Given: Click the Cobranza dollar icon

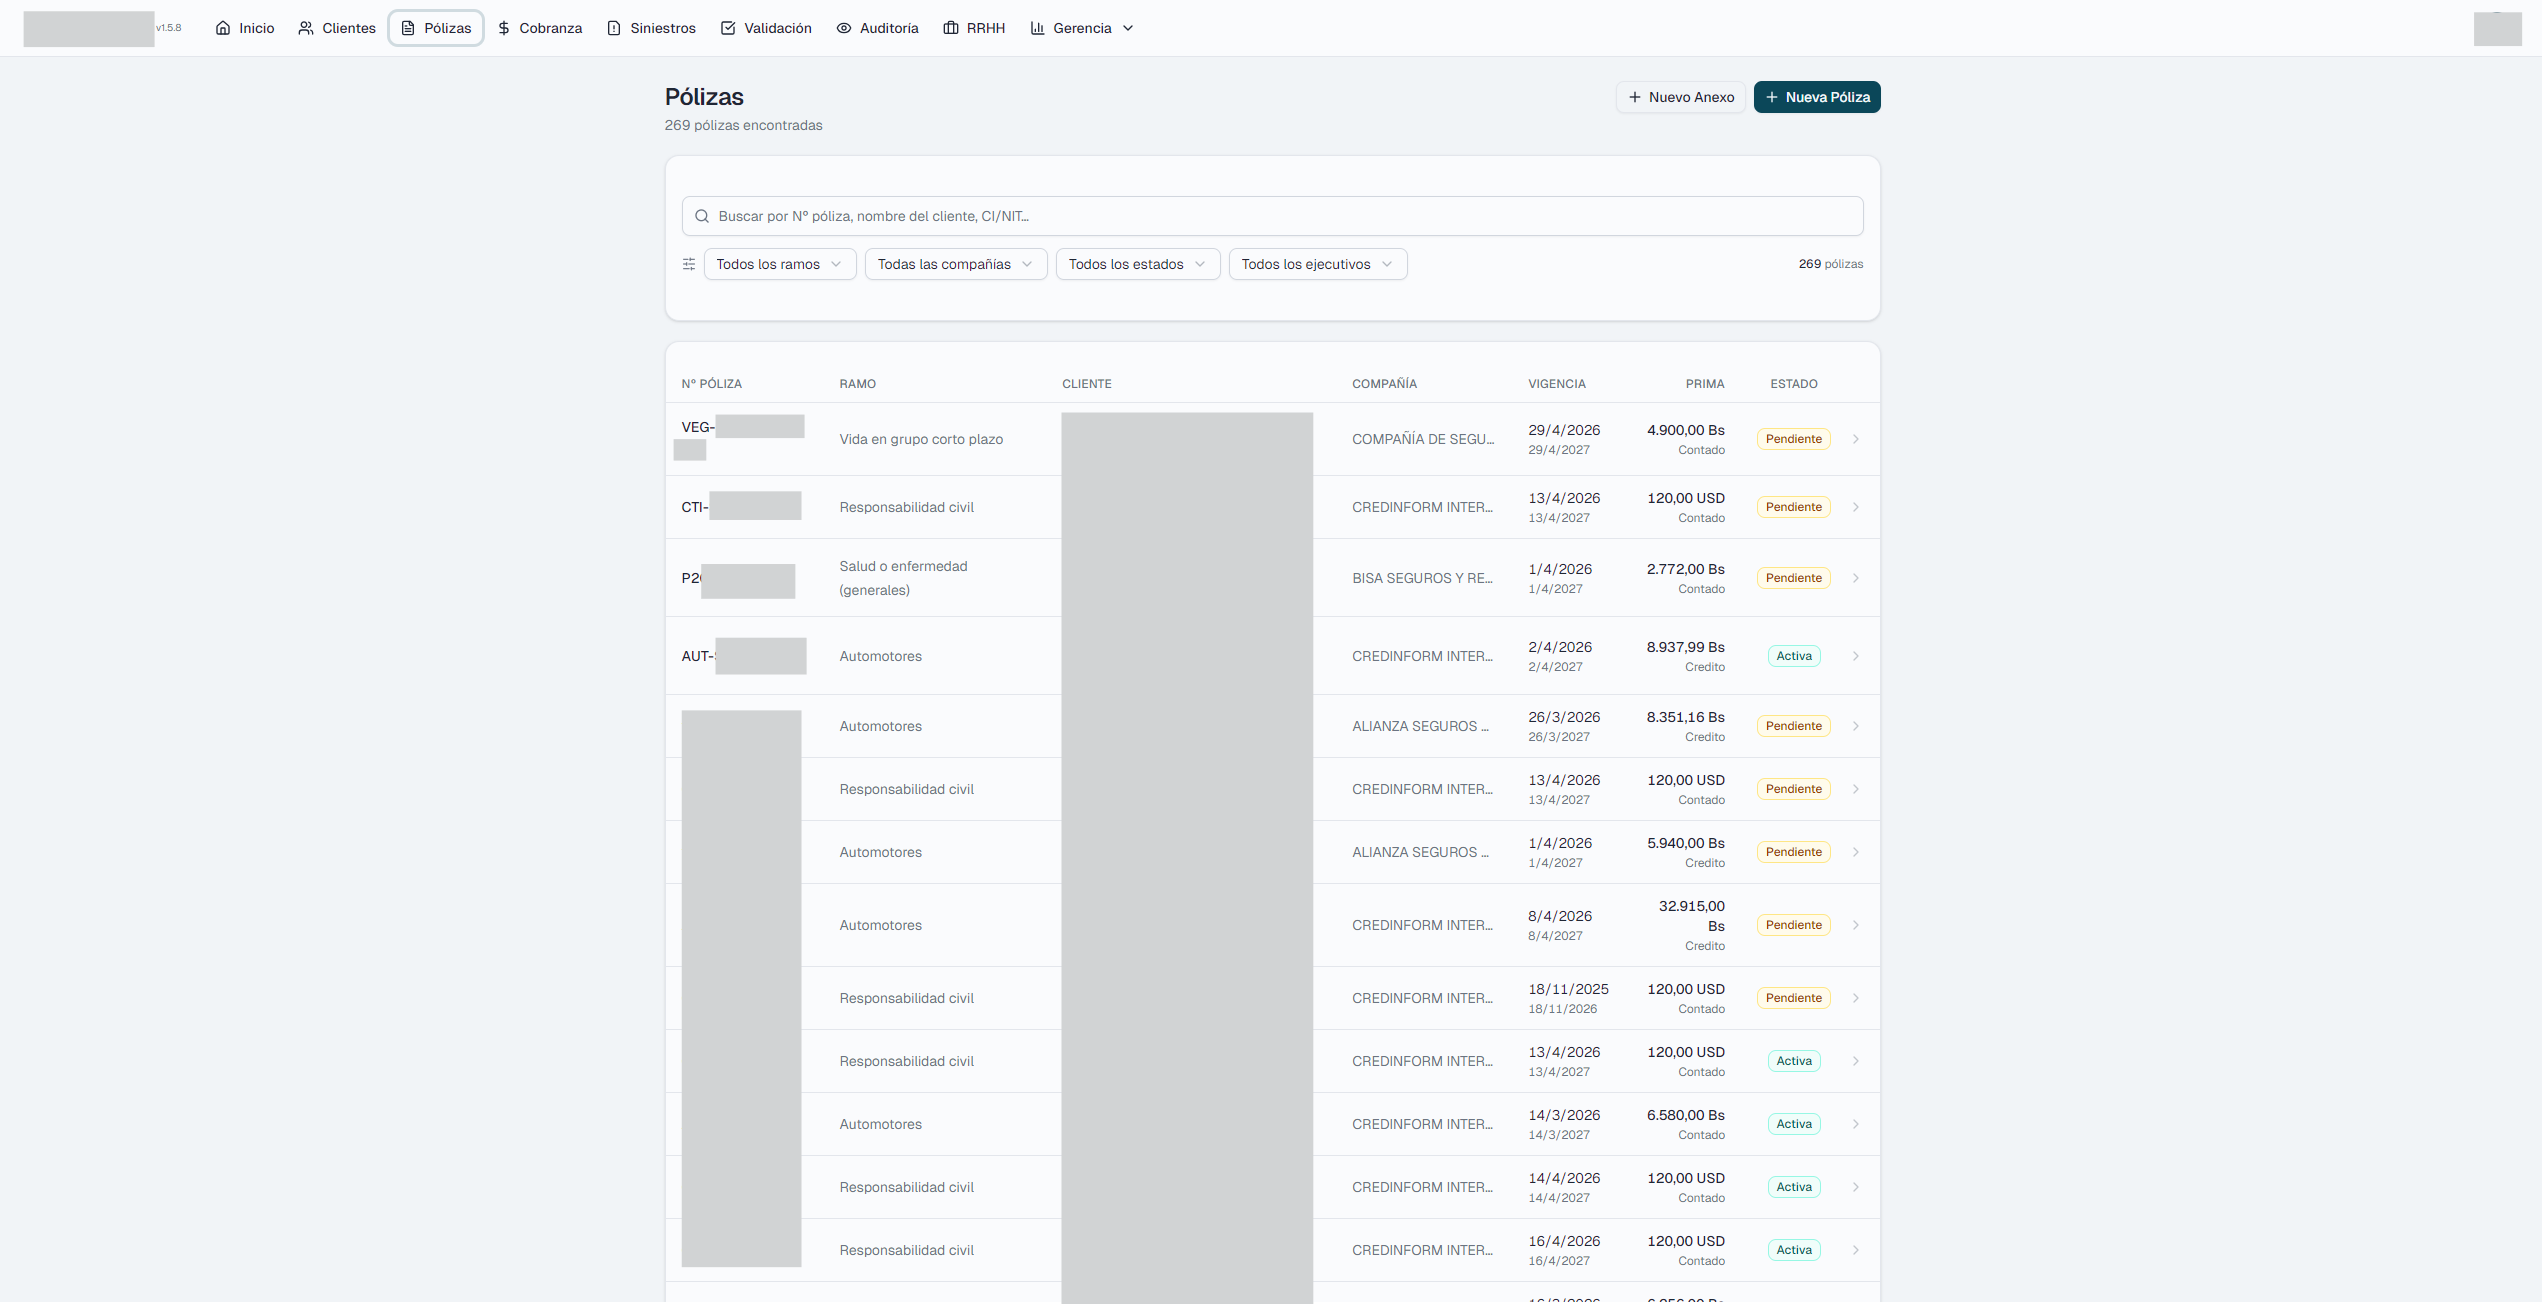Looking at the screenshot, I should pyautogui.click(x=504, y=28).
